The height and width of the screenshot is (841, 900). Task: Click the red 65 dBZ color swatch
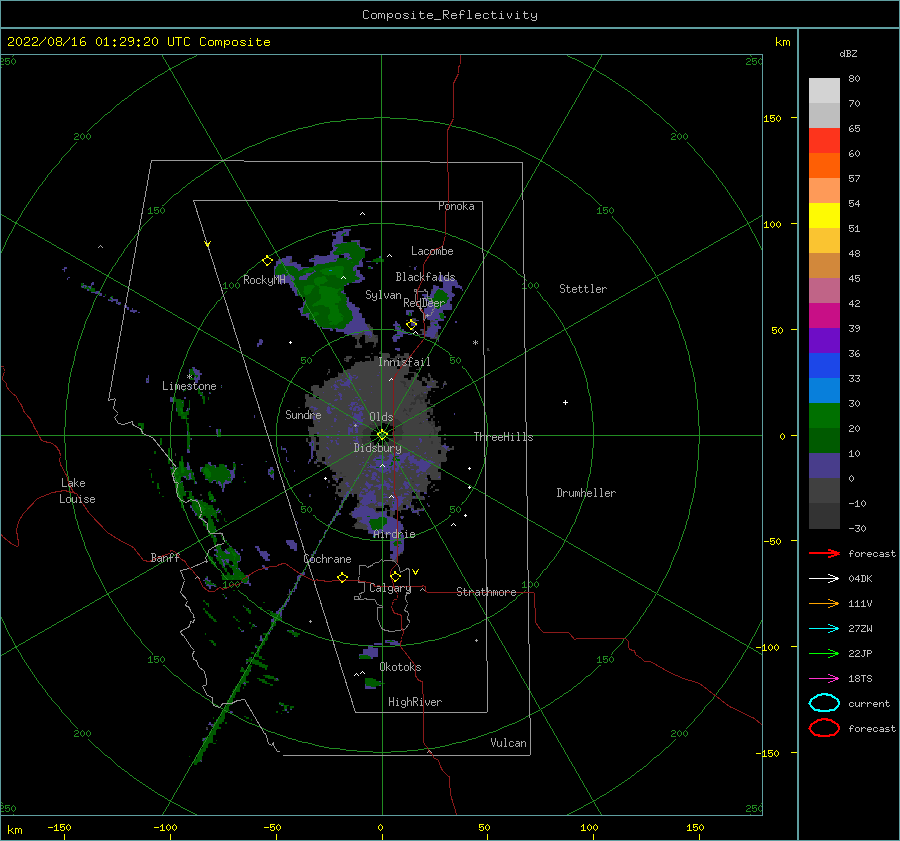824,140
